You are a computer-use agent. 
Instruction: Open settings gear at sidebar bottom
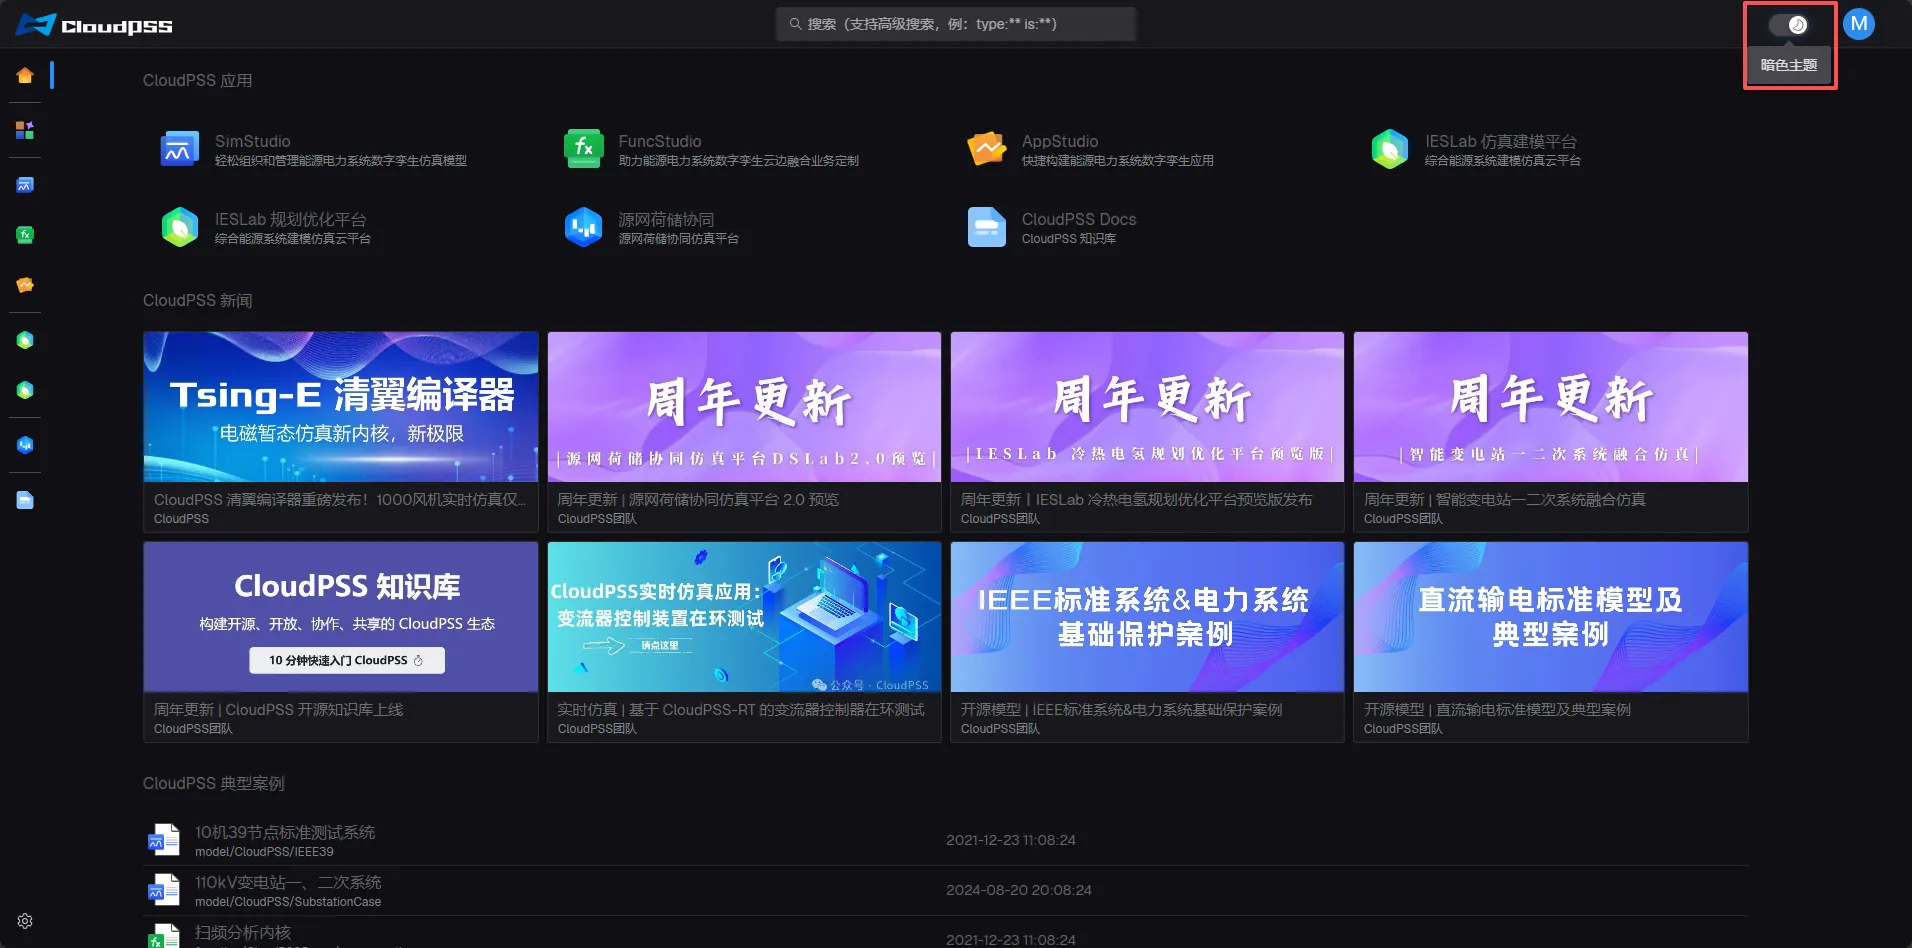pyautogui.click(x=25, y=921)
